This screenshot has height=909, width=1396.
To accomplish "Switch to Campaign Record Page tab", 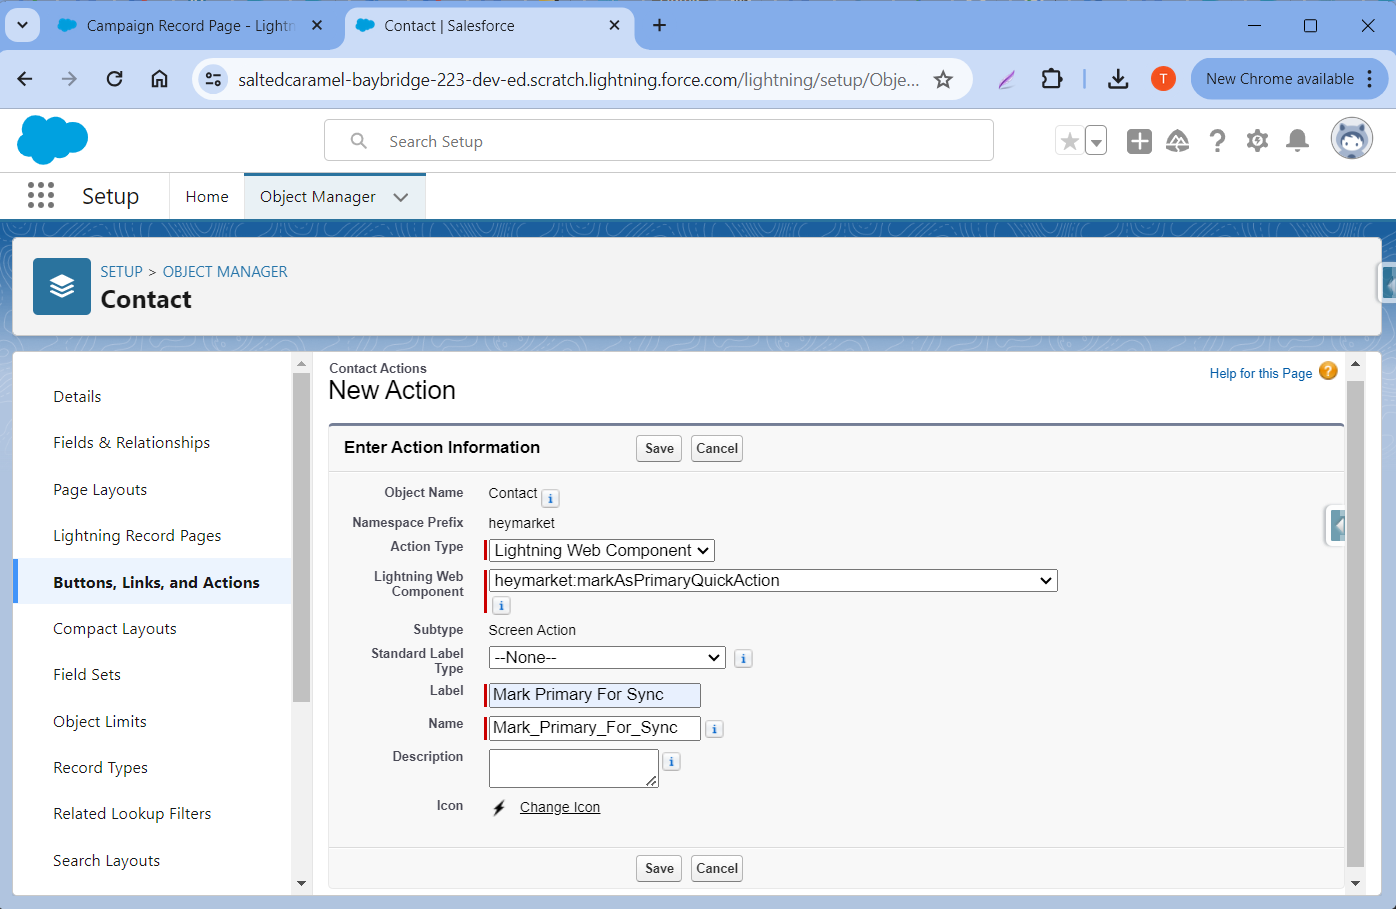I will tap(191, 25).
